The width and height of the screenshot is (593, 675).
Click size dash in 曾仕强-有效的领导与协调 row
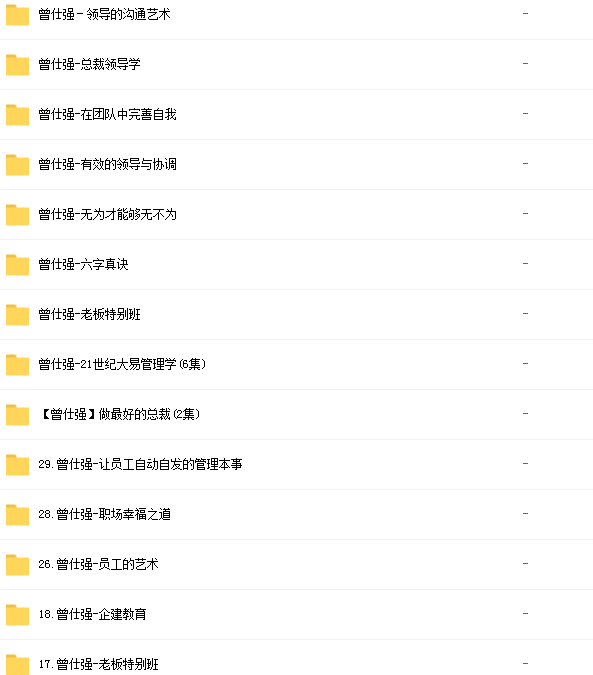tap(525, 164)
